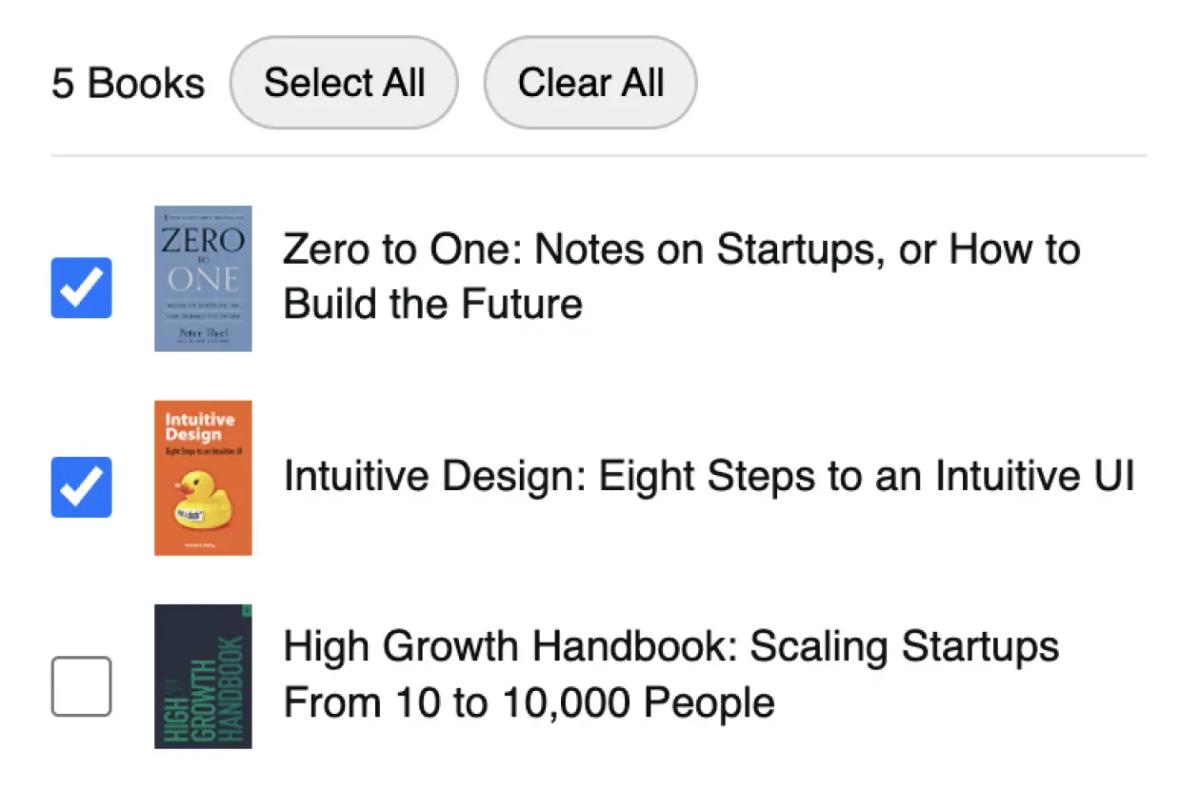Uncheck the Intuitive Design checkbox
This screenshot has height=790, width=1200.
81,487
